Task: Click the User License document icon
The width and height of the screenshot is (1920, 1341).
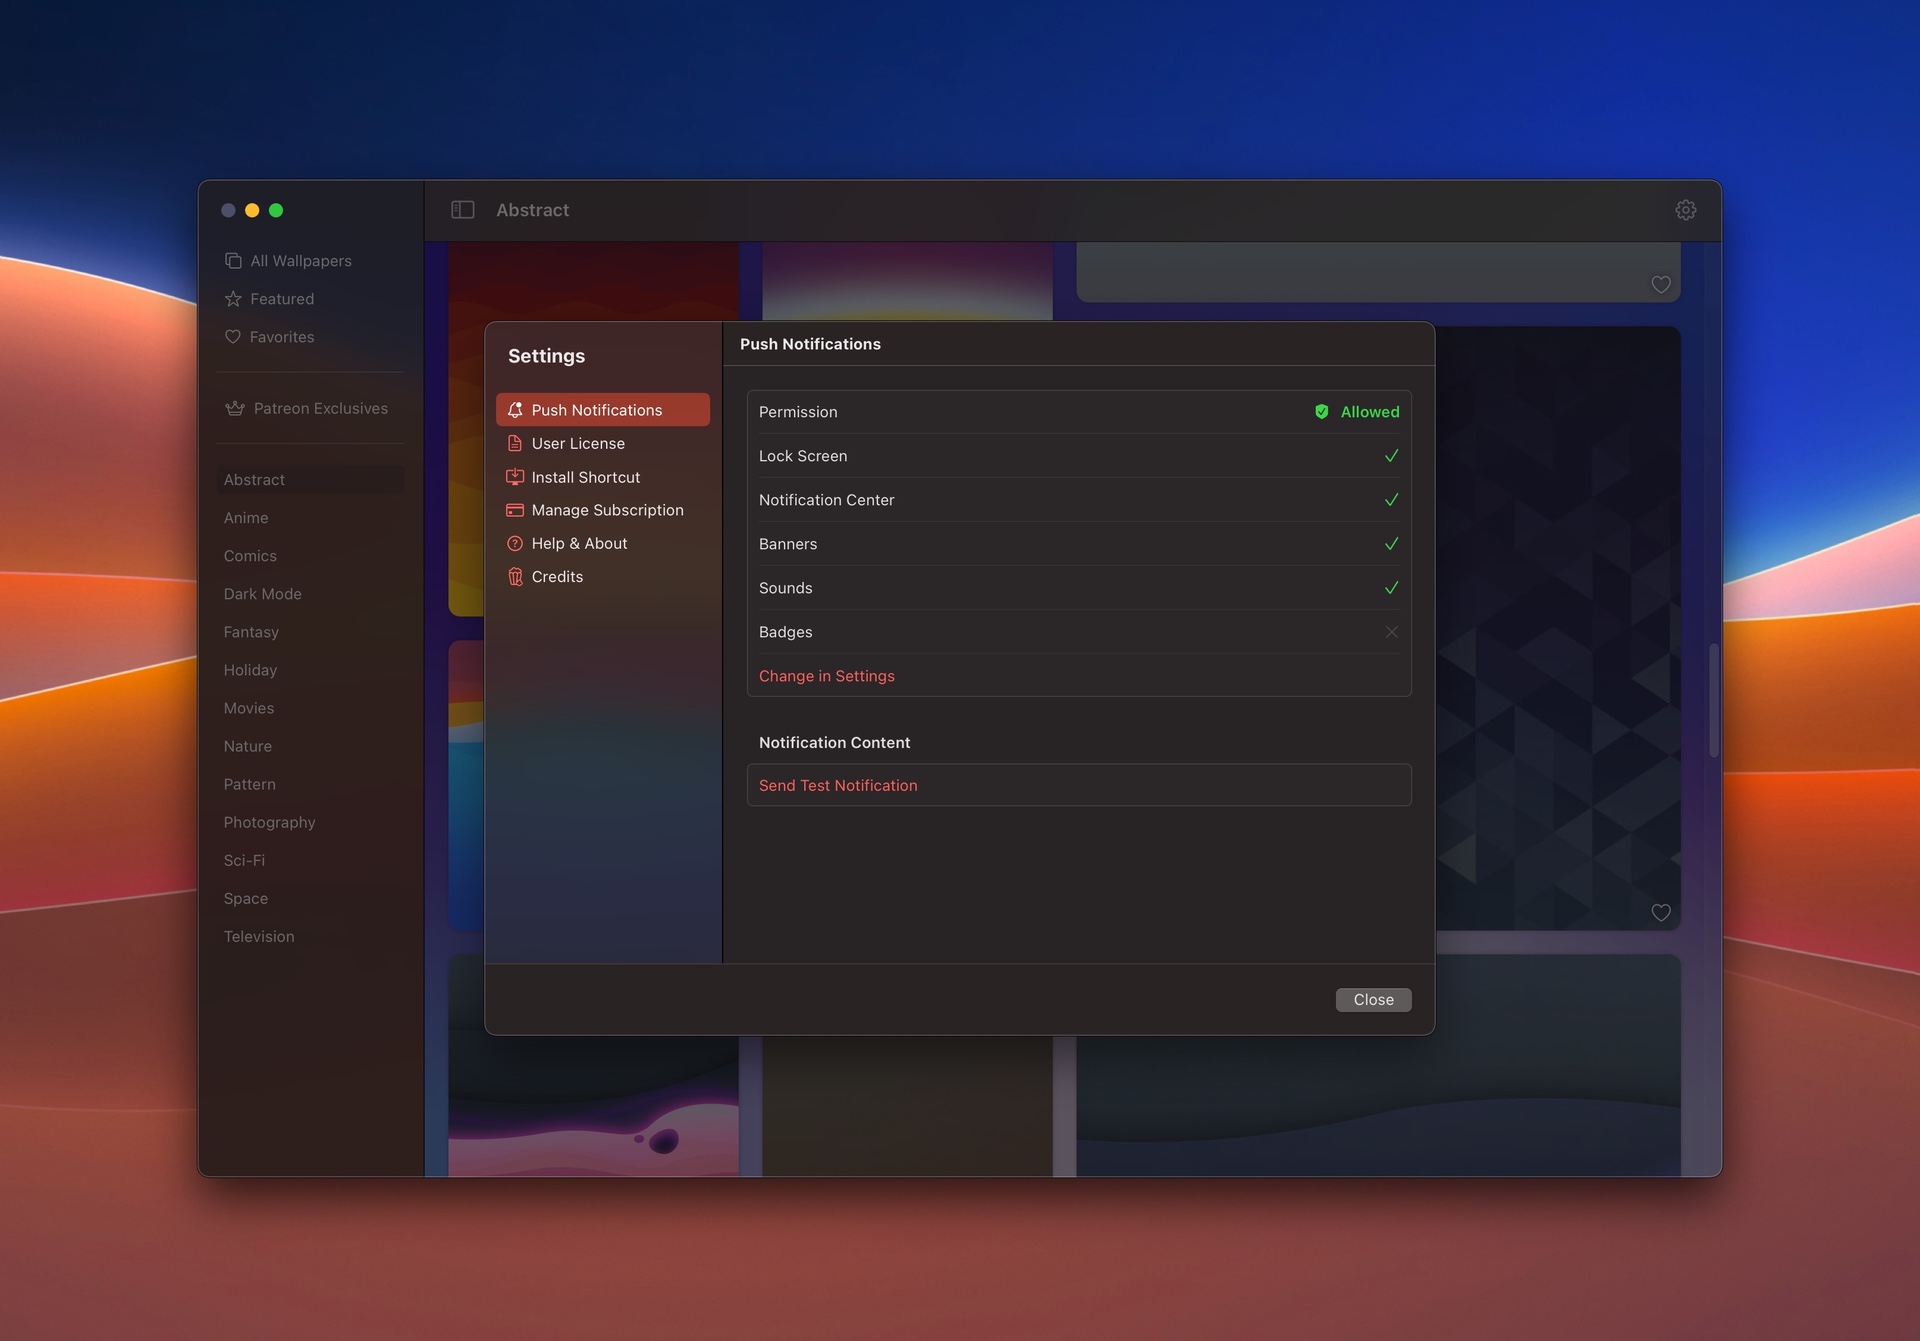Action: [x=515, y=443]
